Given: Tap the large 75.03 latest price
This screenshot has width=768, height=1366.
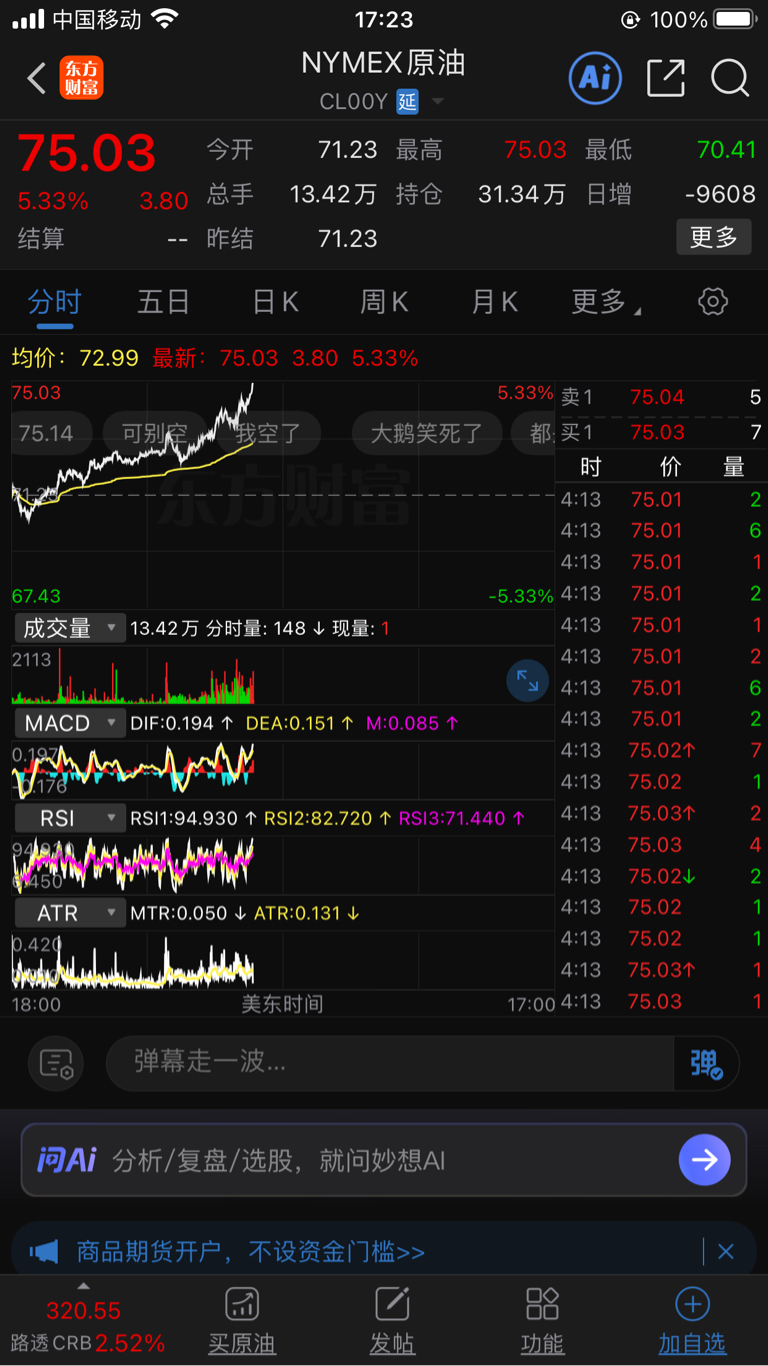Looking at the screenshot, I should point(87,153).
